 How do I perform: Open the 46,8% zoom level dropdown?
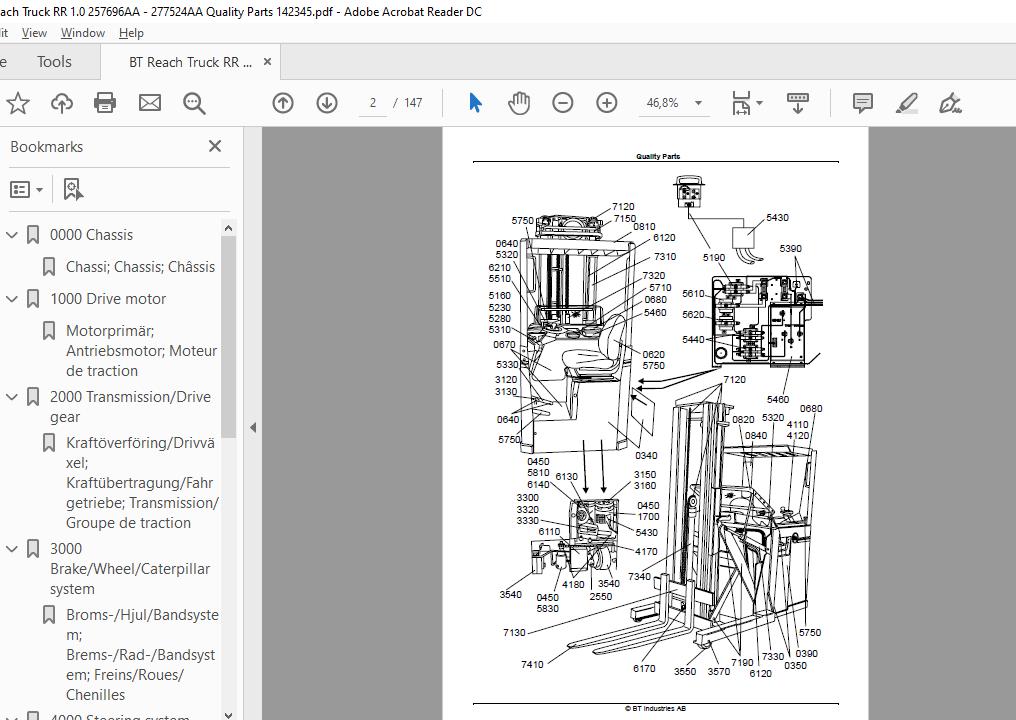698,103
